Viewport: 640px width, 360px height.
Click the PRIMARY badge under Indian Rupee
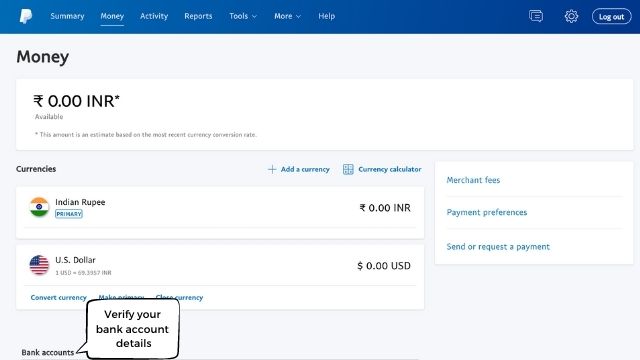tap(69, 214)
